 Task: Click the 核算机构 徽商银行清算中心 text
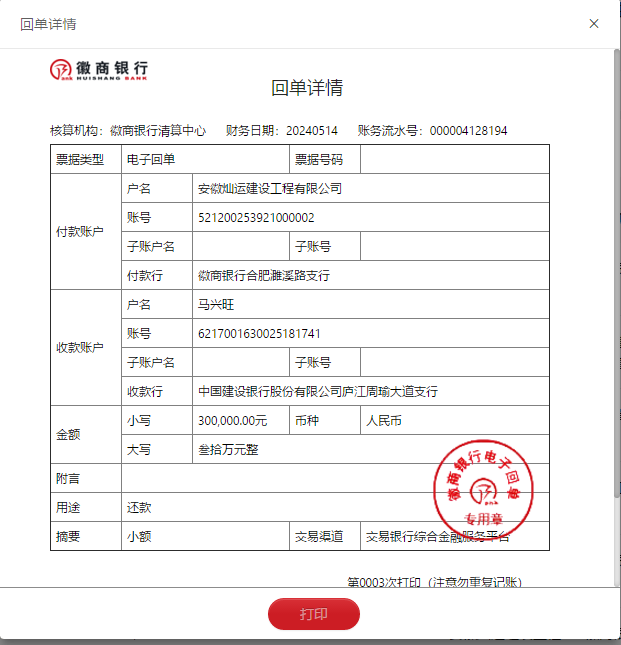pyautogui.click(x=158, y=131)
